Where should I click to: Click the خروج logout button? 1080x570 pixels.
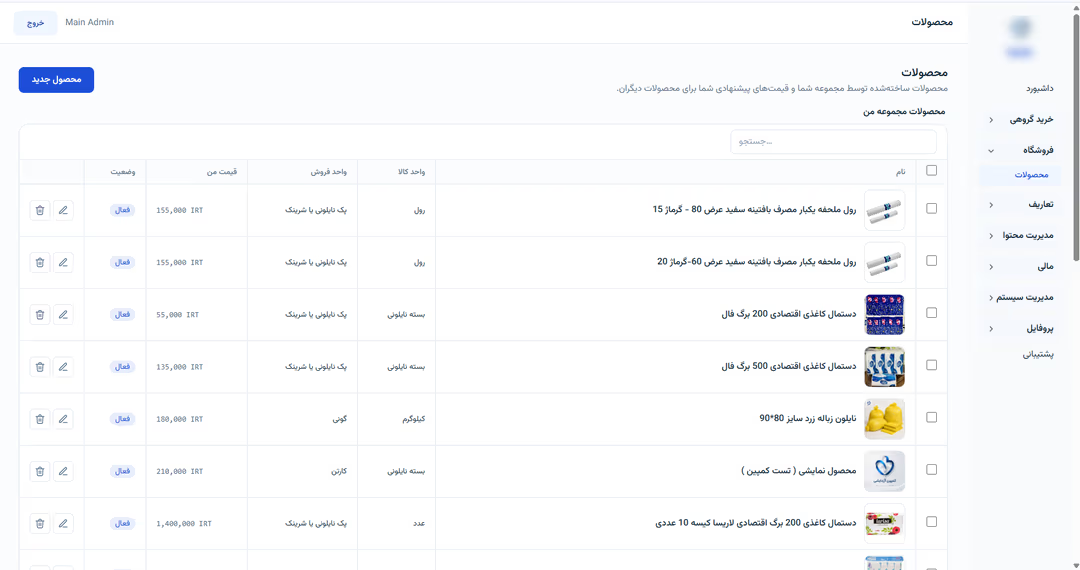pyautogui.click(x=36, y=23)
